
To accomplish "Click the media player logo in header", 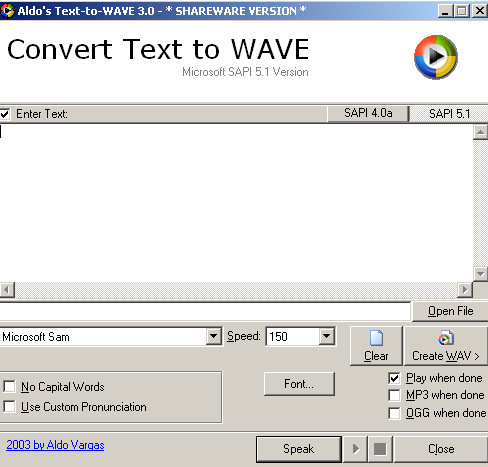I will 436,57.
